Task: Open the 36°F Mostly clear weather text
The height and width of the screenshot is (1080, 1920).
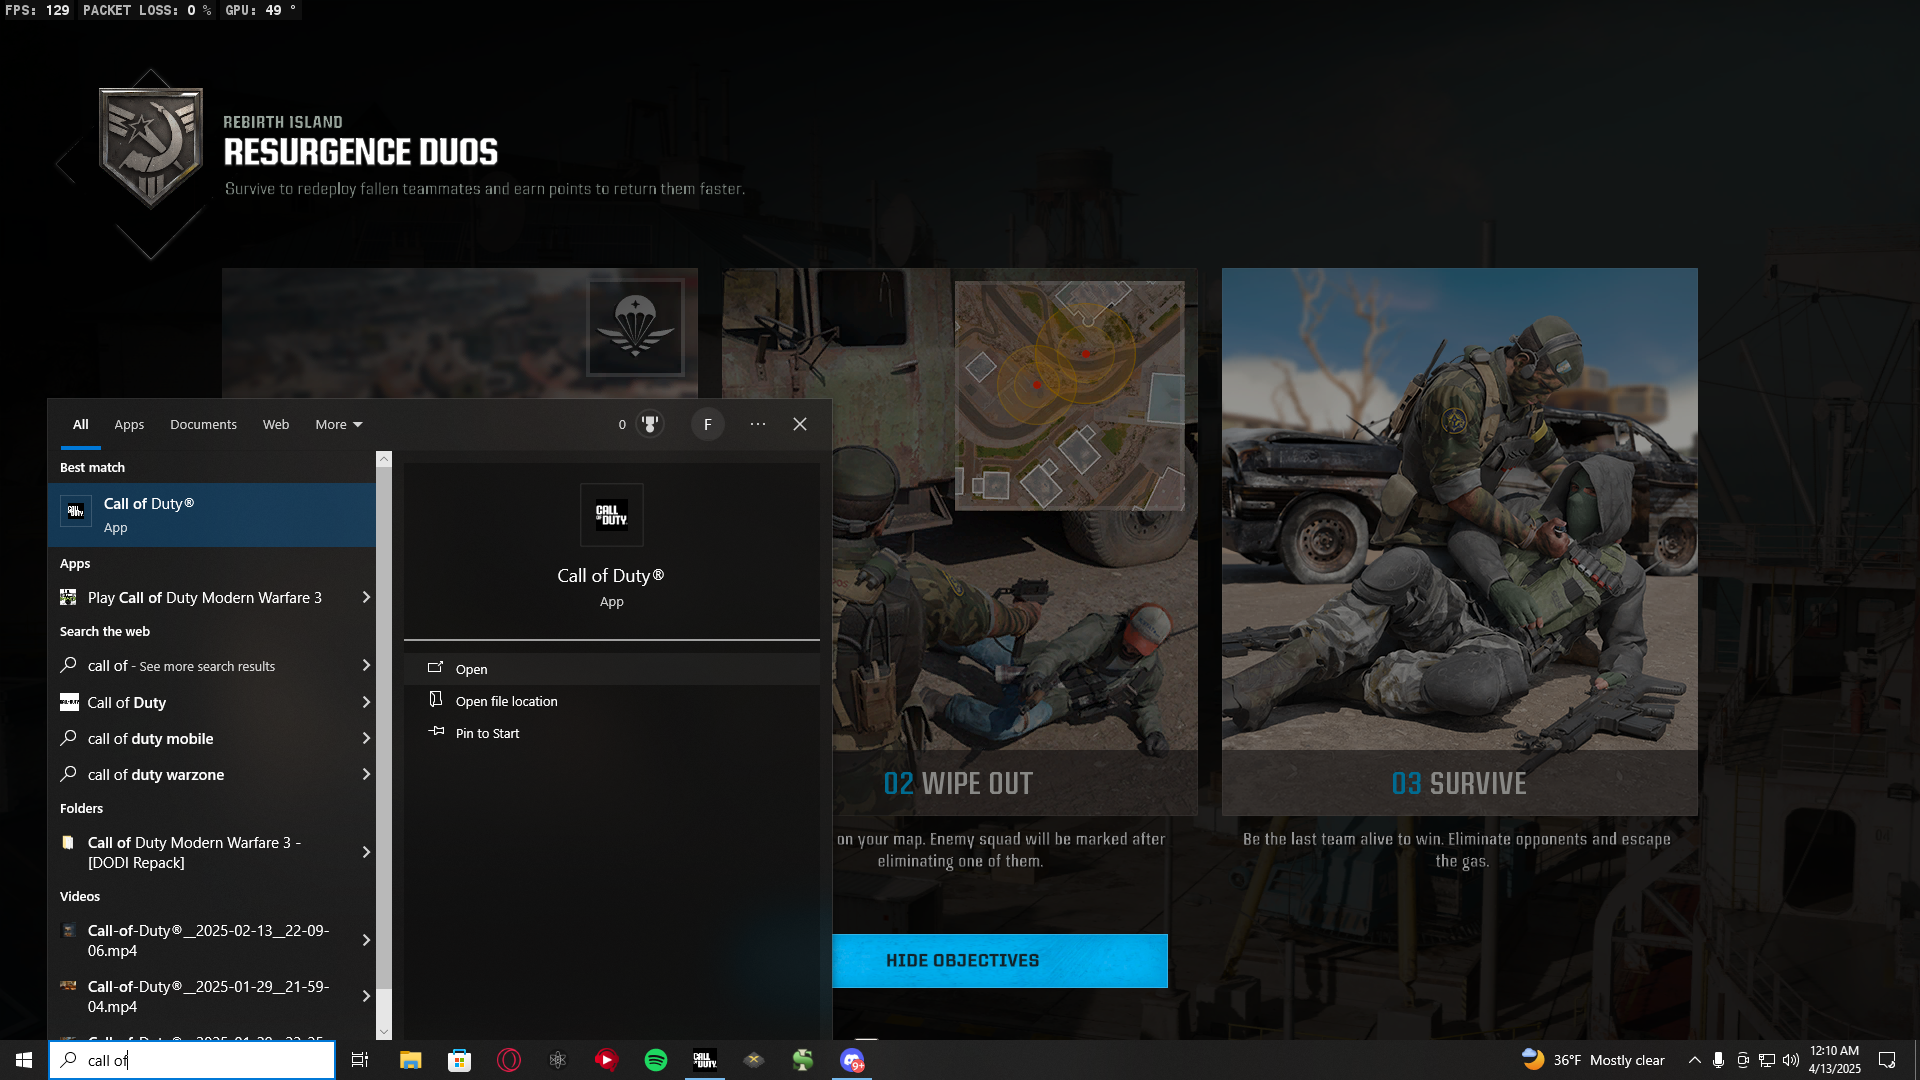Action: (1609, 1060)
